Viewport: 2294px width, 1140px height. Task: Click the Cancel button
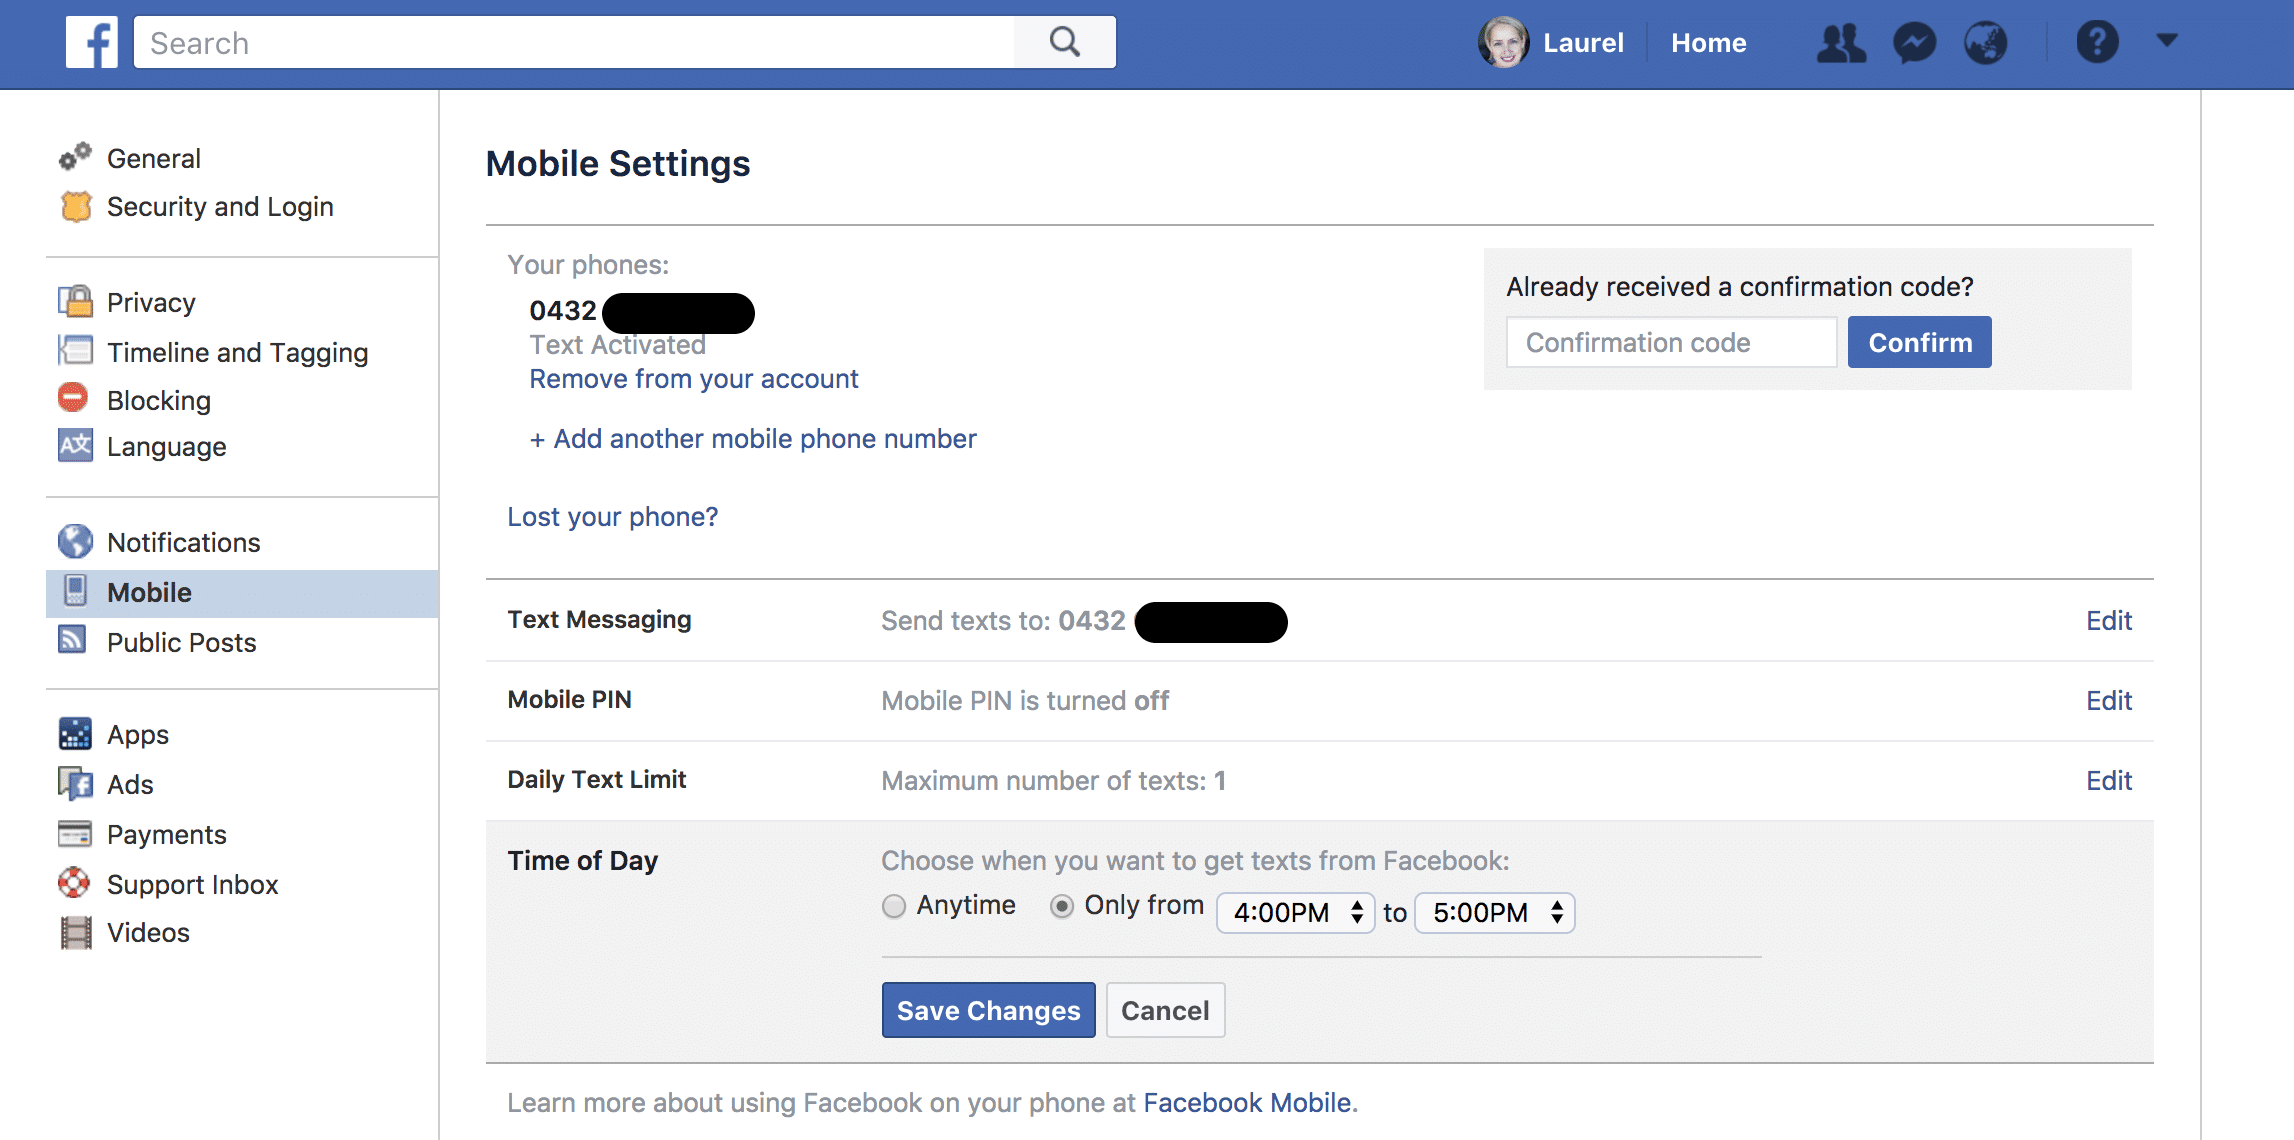[x=1165, y=1010]
